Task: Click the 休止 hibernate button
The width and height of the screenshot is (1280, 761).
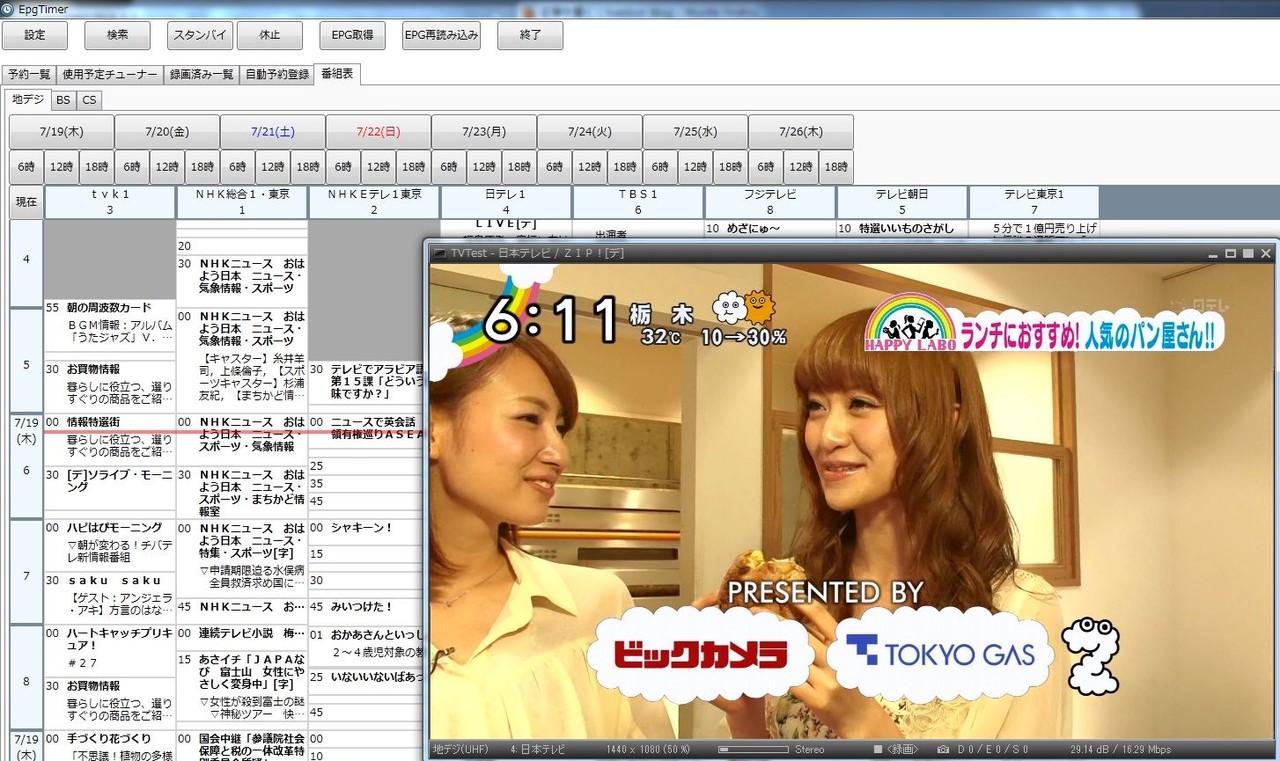Action: [x=270, y=35]
